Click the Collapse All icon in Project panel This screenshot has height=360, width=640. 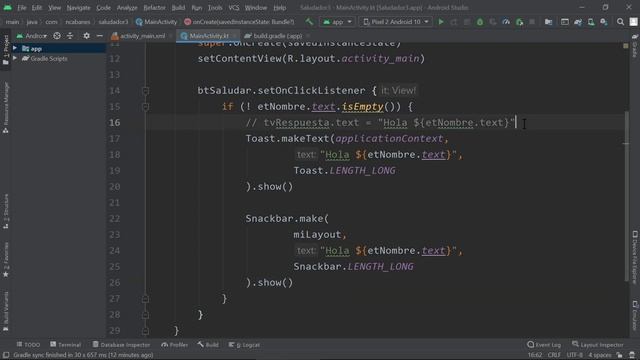tap(70, 36)
